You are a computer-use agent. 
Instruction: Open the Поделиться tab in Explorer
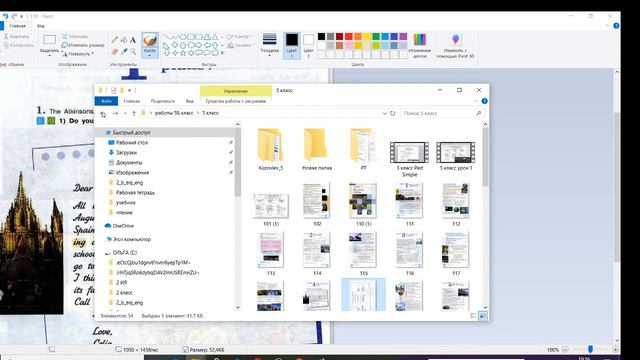pos(162,101)
